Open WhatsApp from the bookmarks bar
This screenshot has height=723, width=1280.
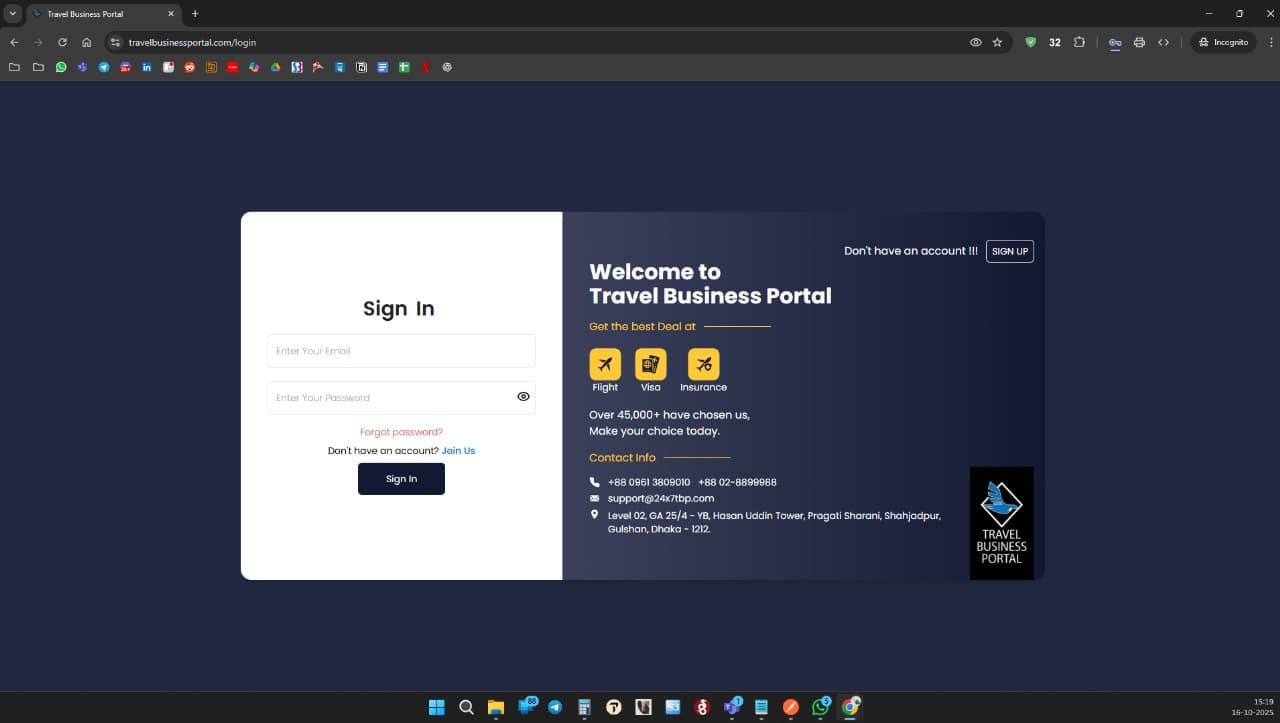(61, 67)
